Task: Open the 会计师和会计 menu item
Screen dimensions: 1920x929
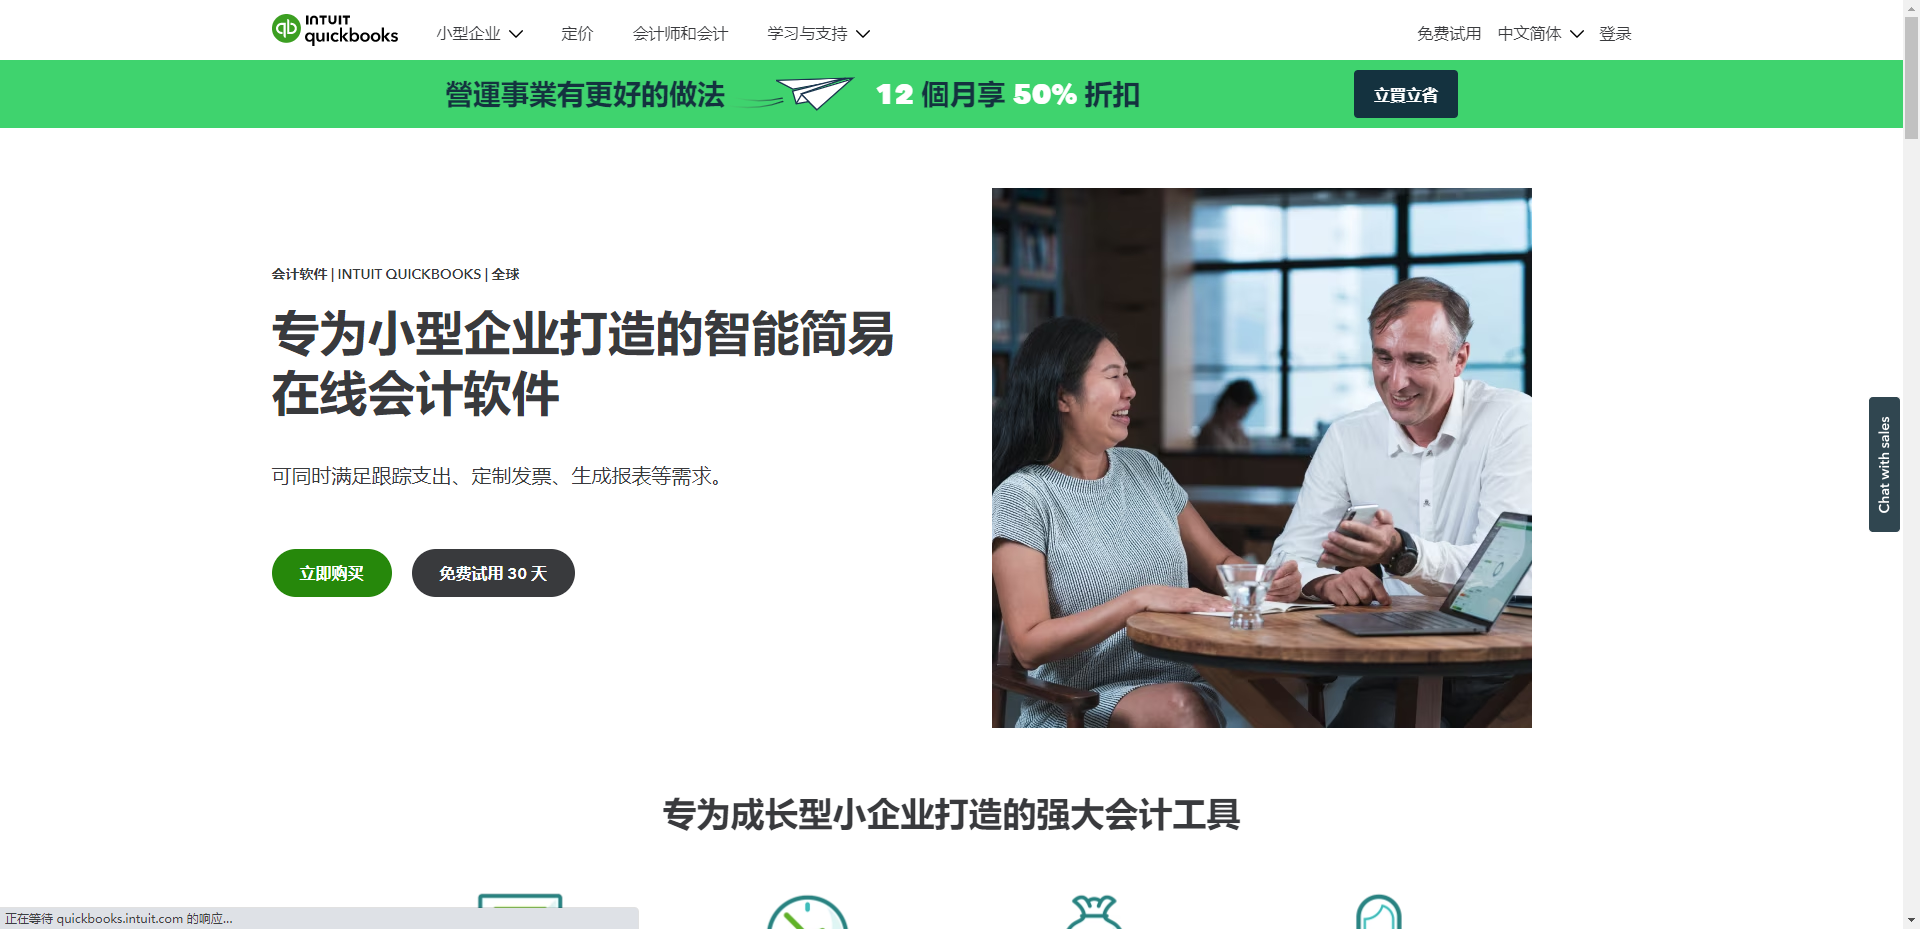Action: [680, 33]
